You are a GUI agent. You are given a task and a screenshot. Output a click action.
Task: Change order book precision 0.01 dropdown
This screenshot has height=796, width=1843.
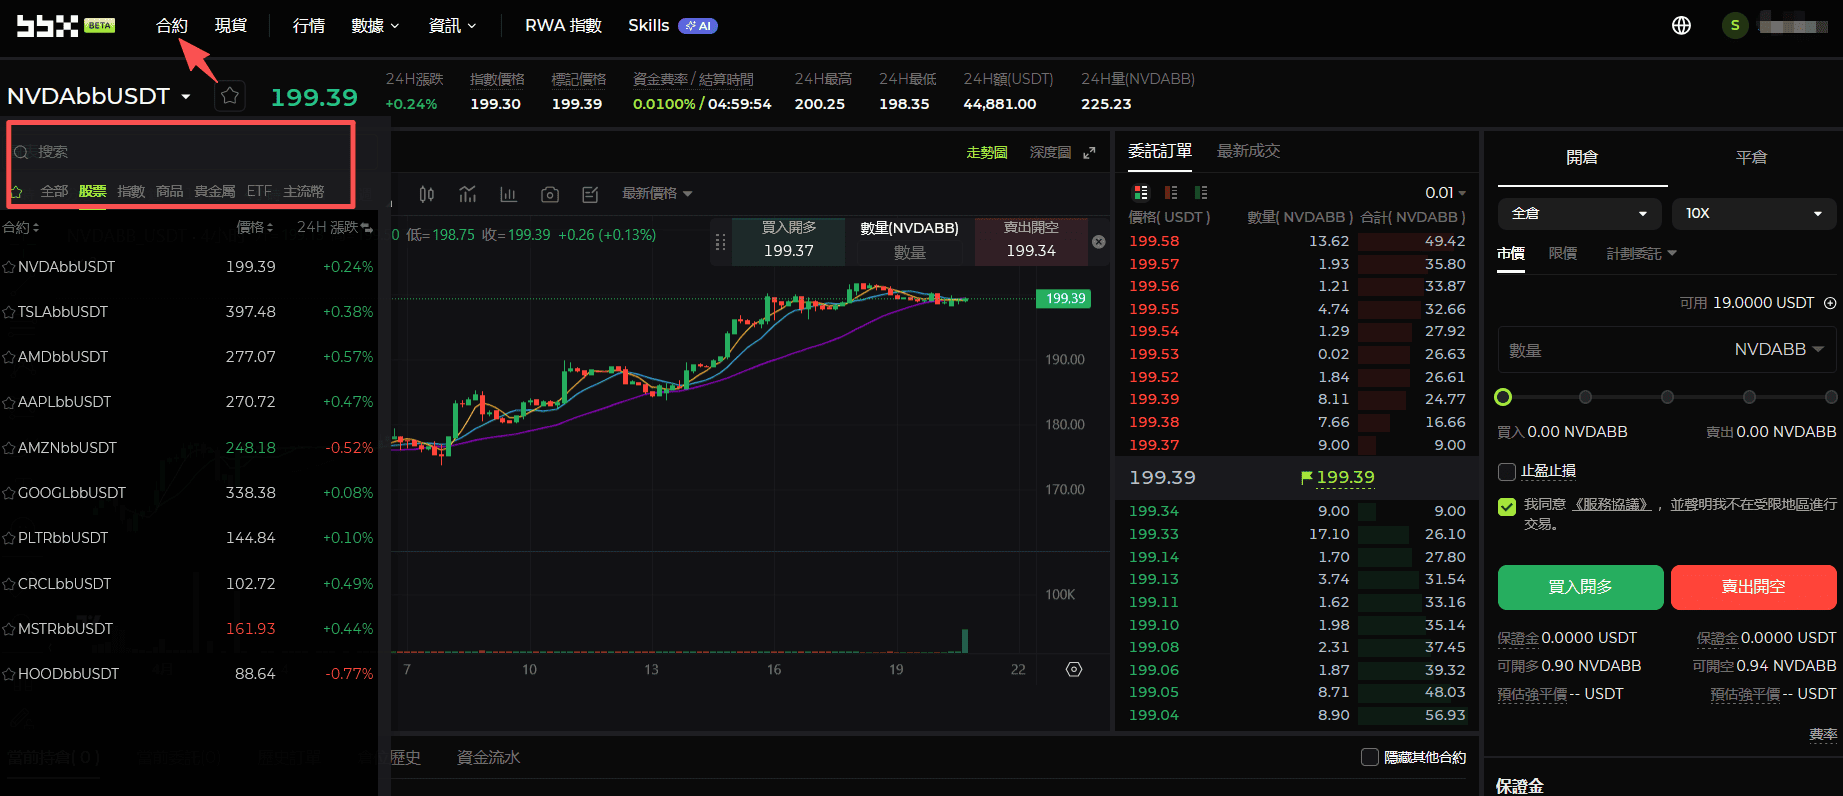pos(1446,193)
